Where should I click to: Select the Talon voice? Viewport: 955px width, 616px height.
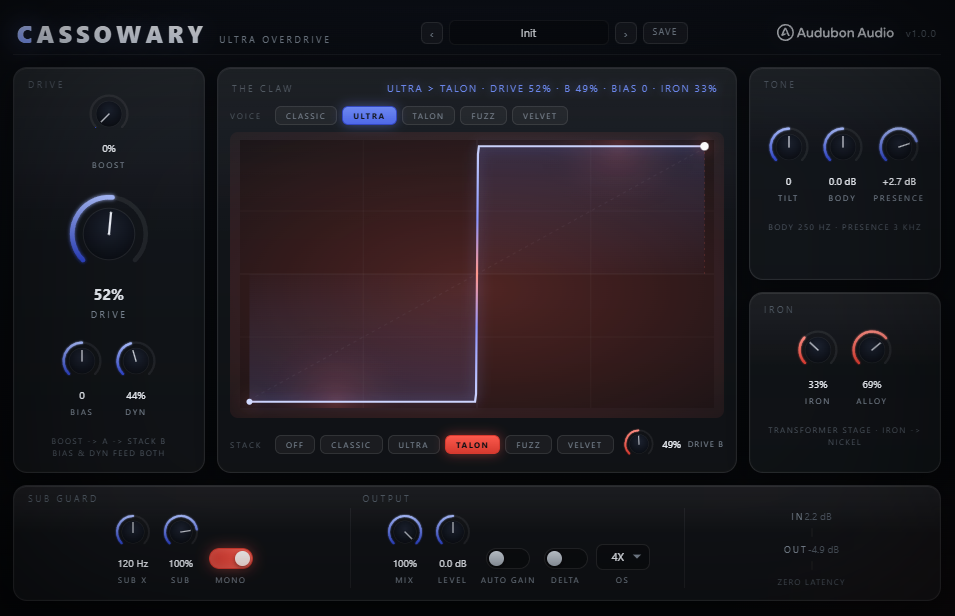tap(428, 116)
